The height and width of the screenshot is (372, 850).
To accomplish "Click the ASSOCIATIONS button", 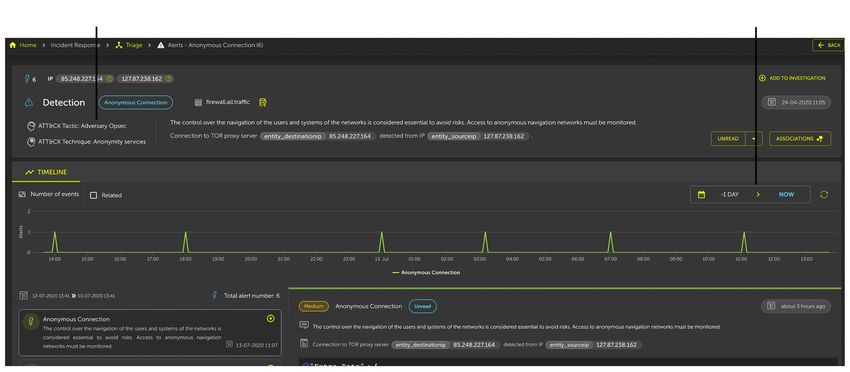I will tap(800, 139).
